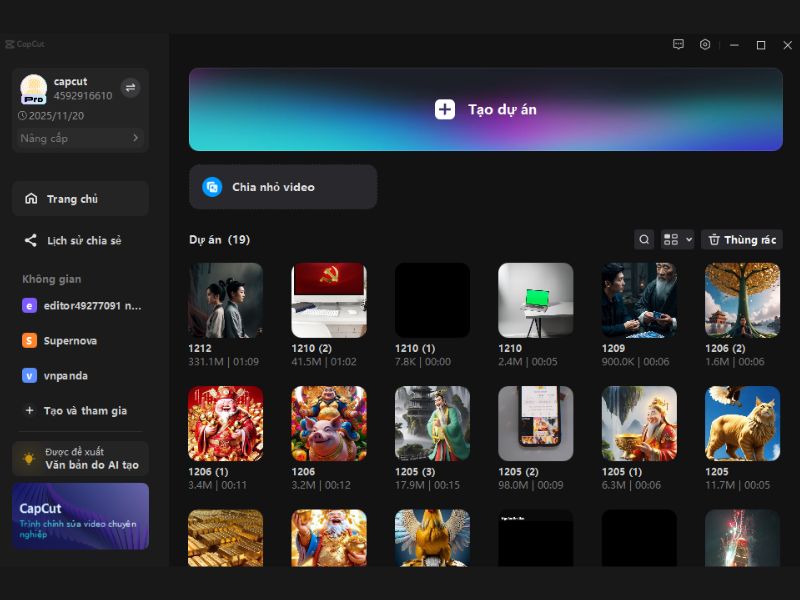This screenshot has width=800, height=600.
Task: Open Lịch sử chia sẻ
Action: [x=80, y=240]
